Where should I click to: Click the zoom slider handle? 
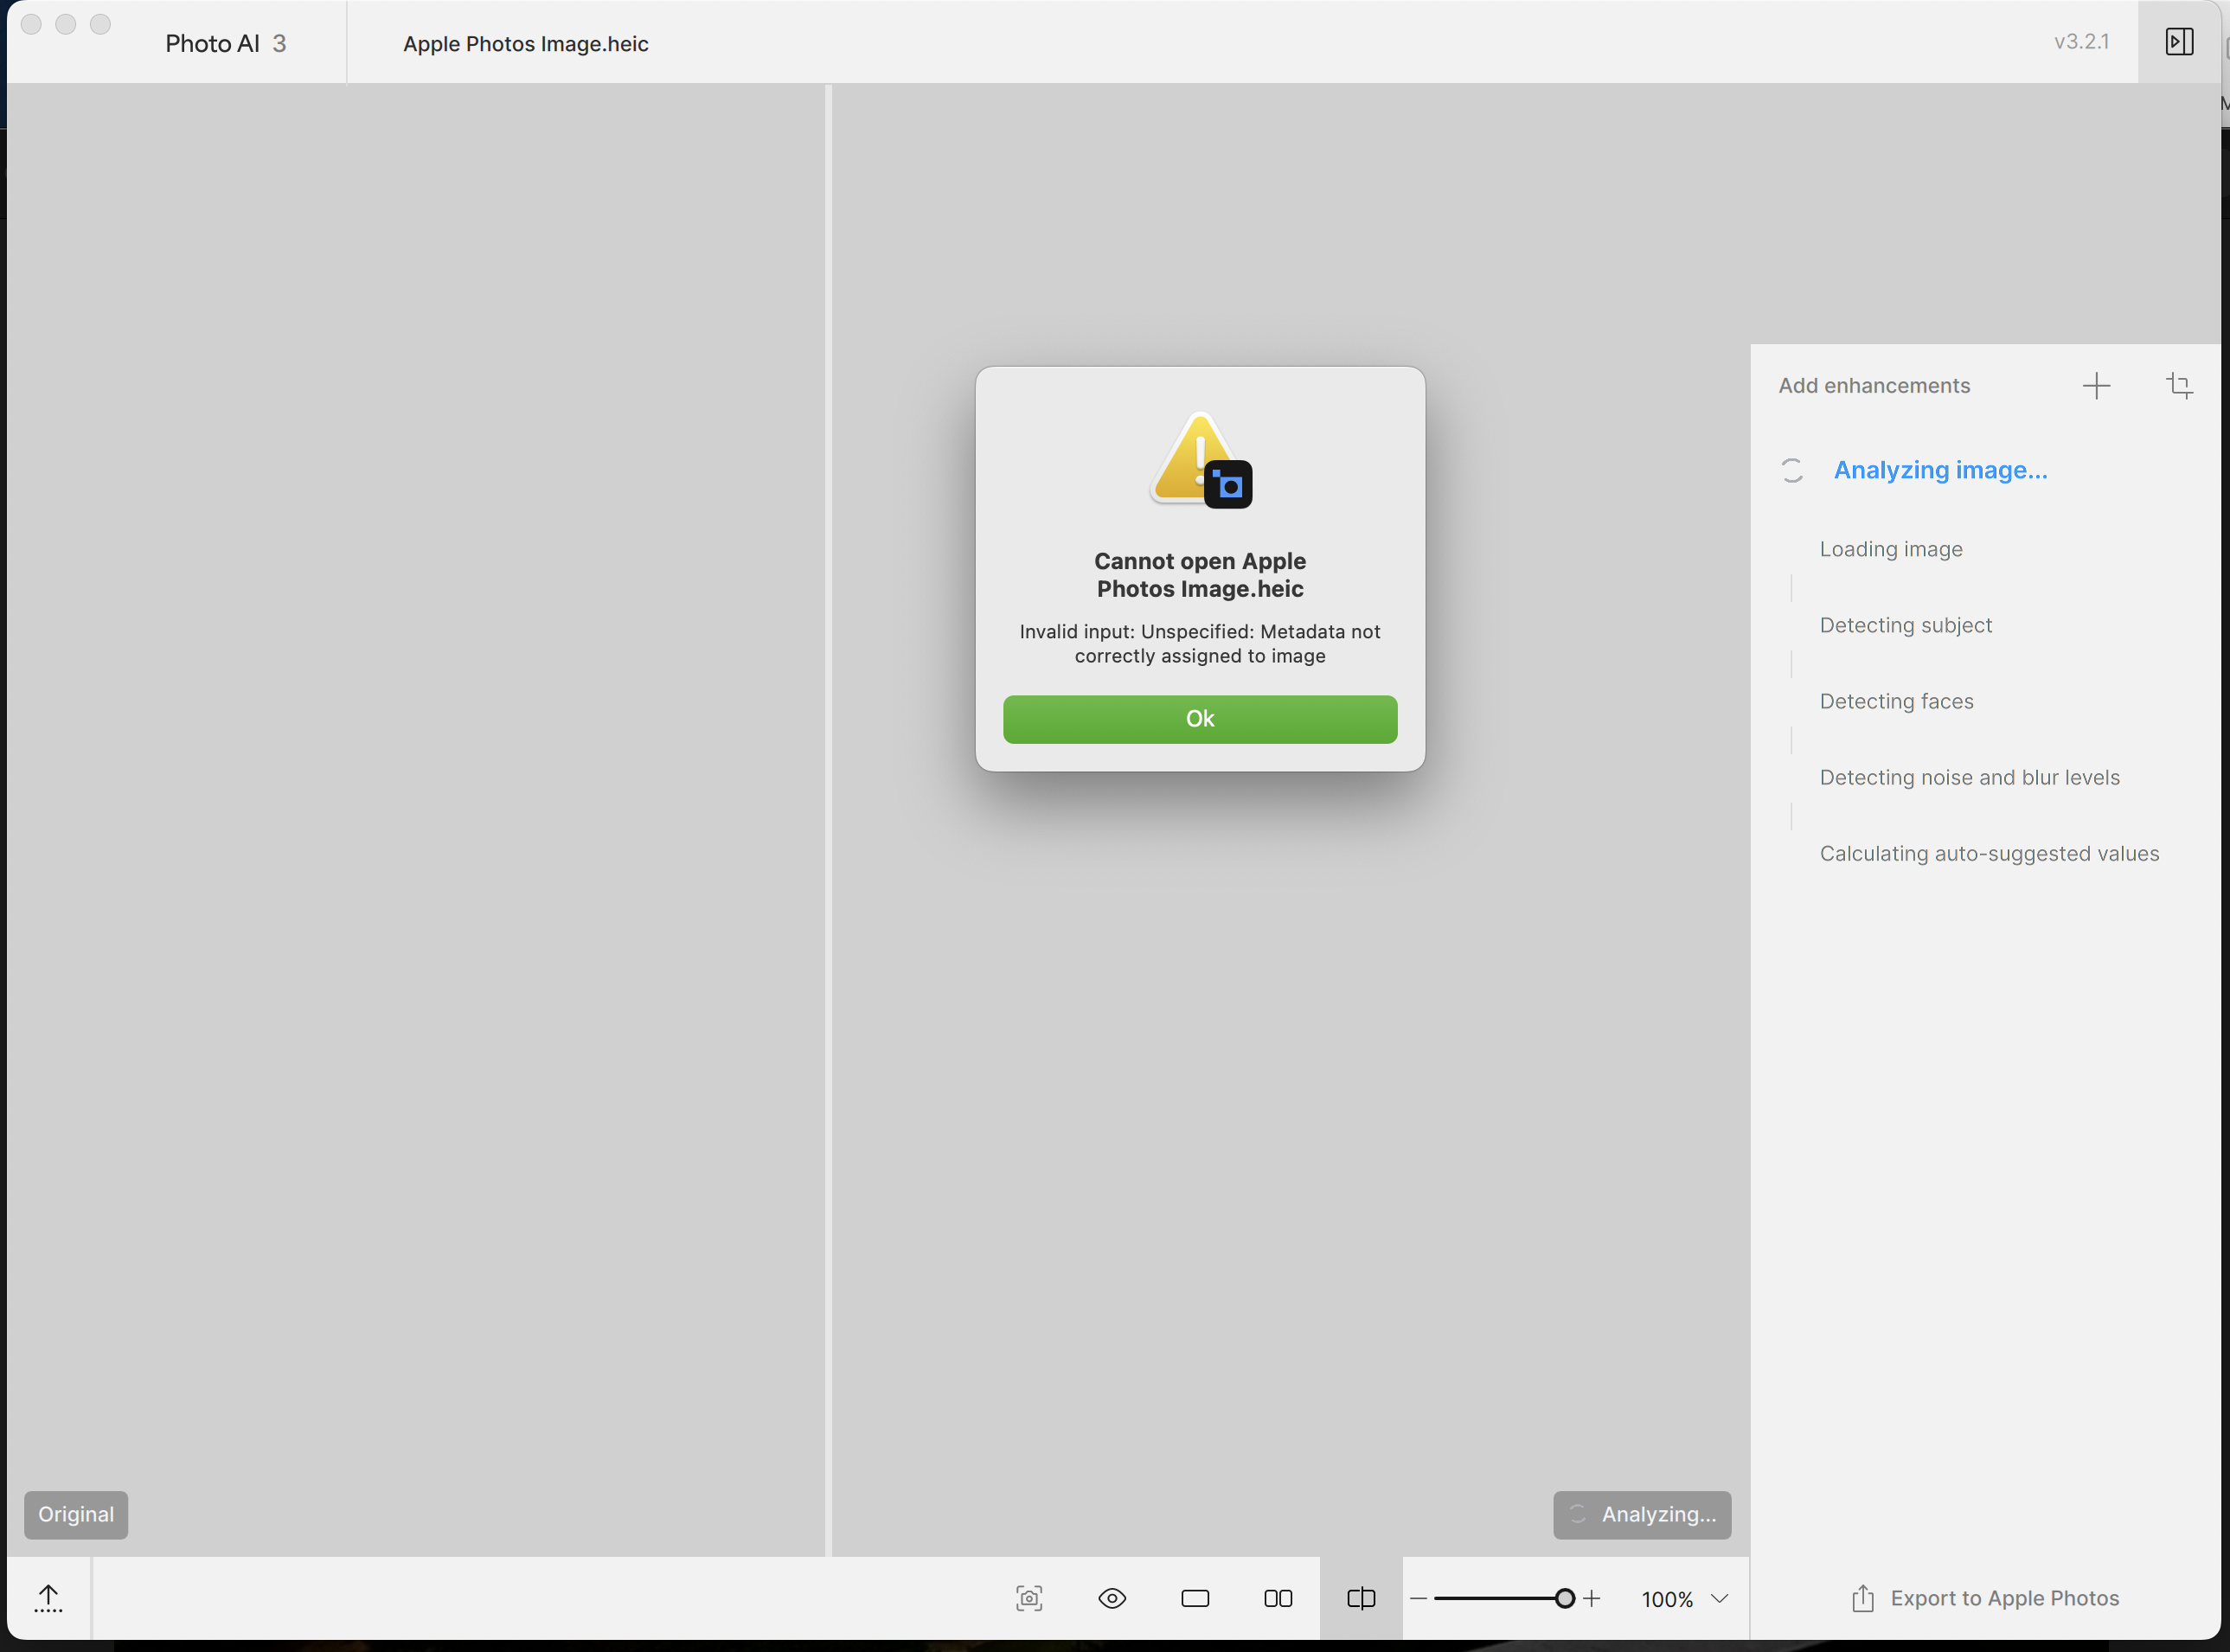1564,1597
